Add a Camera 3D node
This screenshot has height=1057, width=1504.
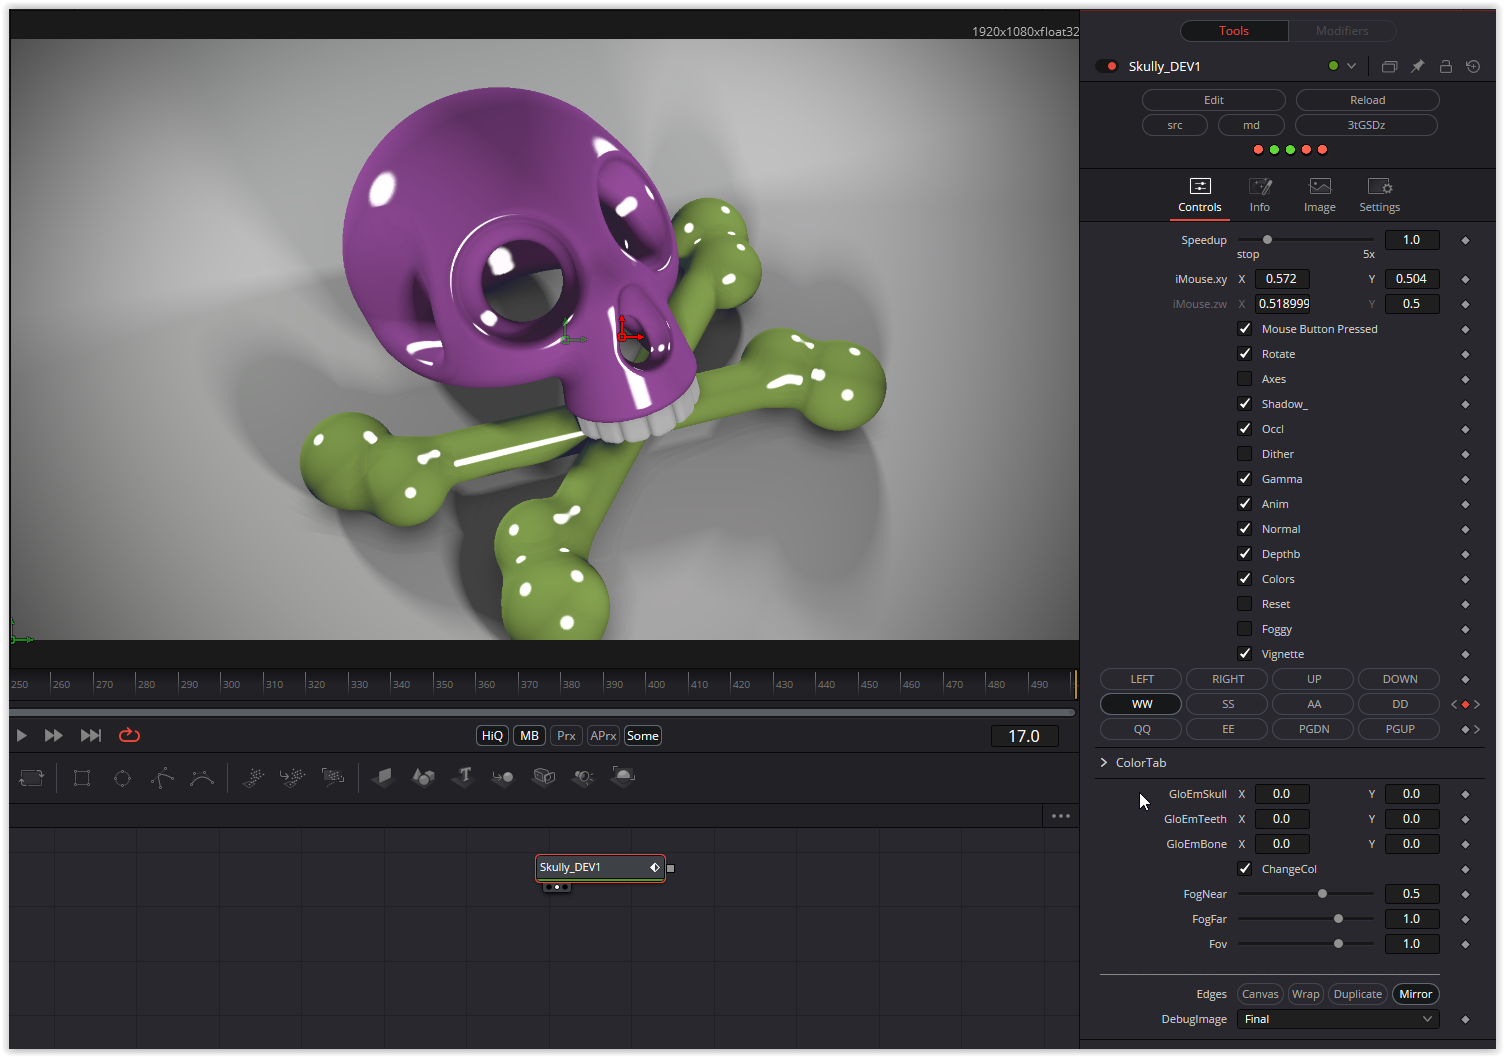pyautogui.click(x=543, y=777)
